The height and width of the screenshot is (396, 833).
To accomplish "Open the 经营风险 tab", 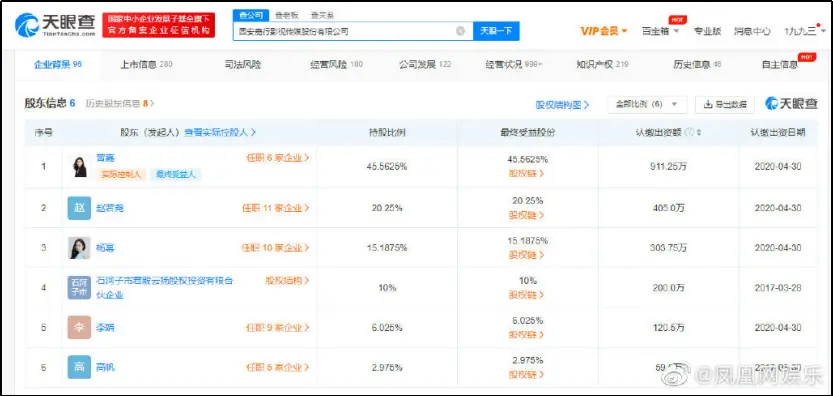I will pyautogui.click(x=336, y=65).
